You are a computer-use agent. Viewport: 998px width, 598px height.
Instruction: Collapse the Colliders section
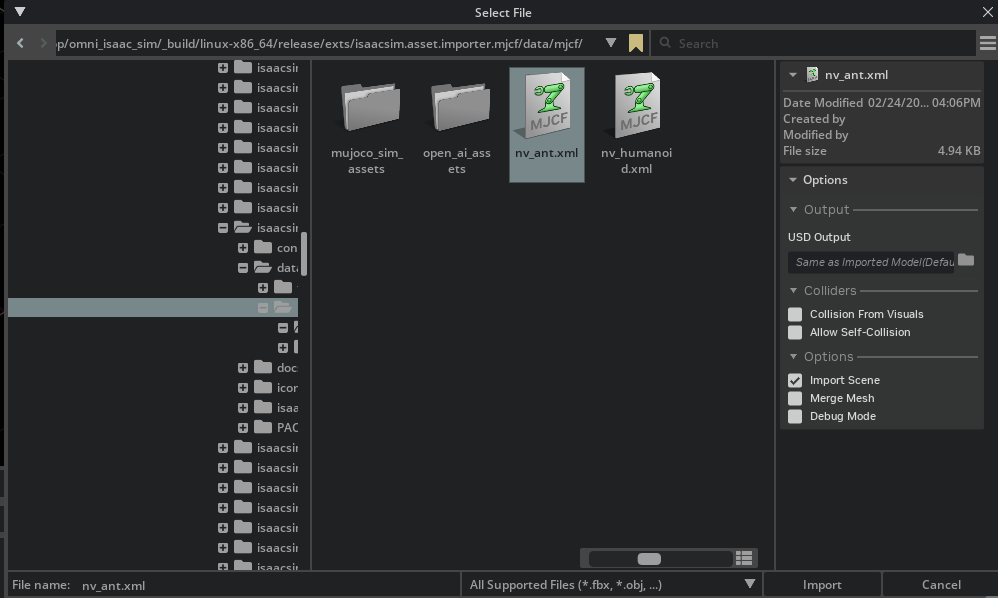(x=793, y=291)
